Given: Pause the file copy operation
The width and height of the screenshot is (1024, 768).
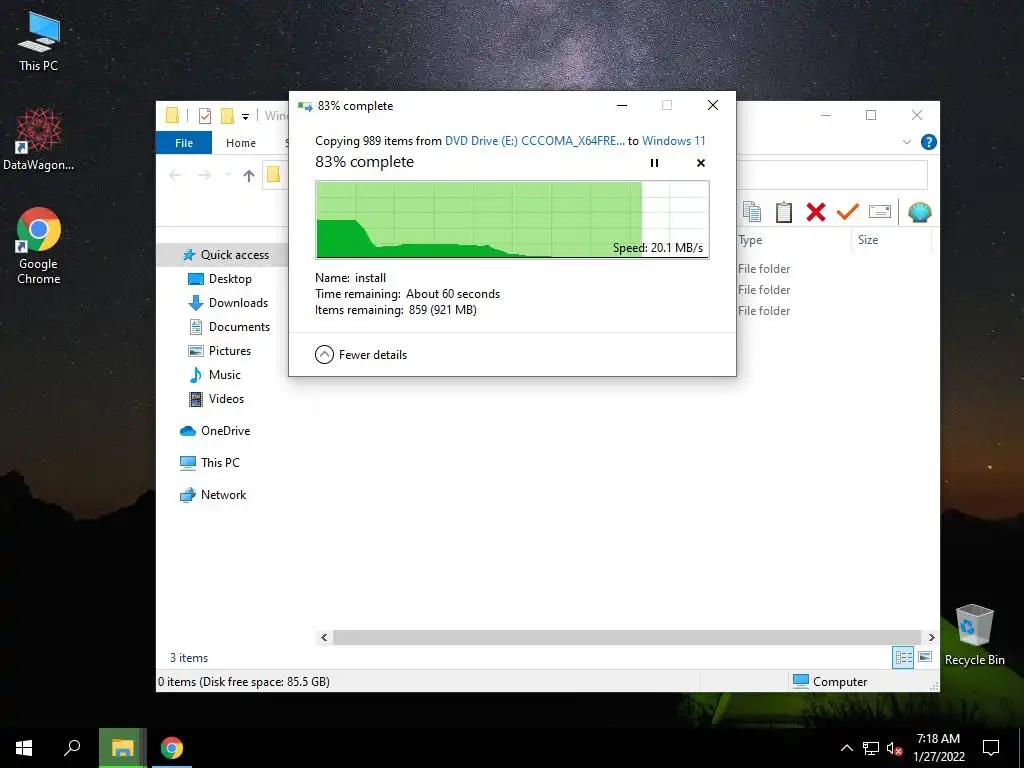Looking at the screenshot, I should (x=654, y=163).
